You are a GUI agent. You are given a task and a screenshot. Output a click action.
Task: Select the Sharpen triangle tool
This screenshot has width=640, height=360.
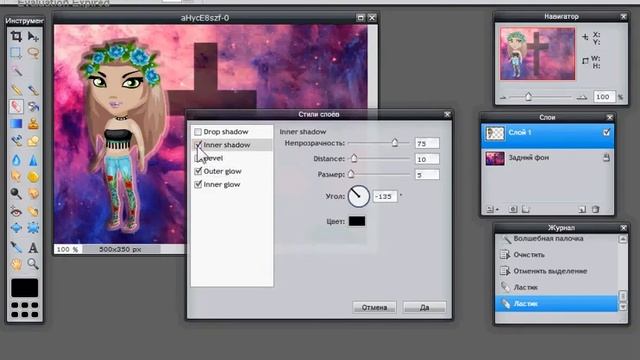pyautogui.click(x=33, y=159)
